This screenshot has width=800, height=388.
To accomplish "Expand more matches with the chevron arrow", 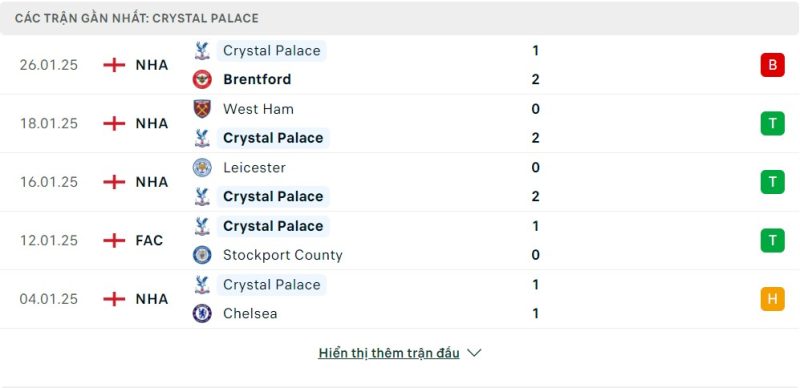I will [474, 353].
